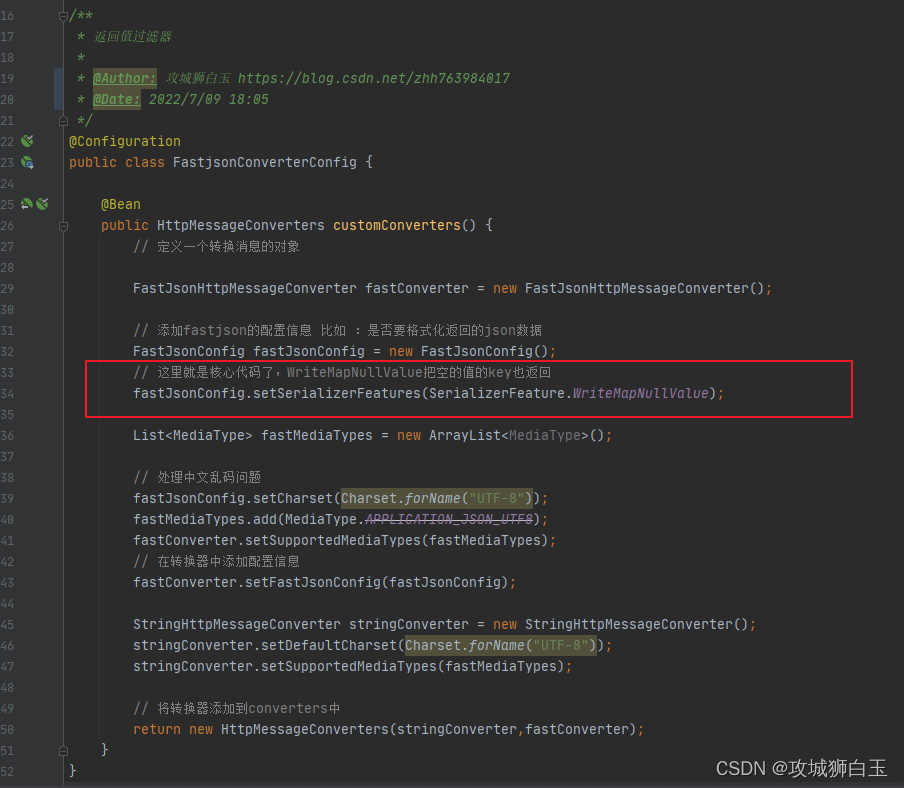Click the HttpMessageConverters return type on line 26
Viewport: 904px width, 788px height.
pos(240,225)
